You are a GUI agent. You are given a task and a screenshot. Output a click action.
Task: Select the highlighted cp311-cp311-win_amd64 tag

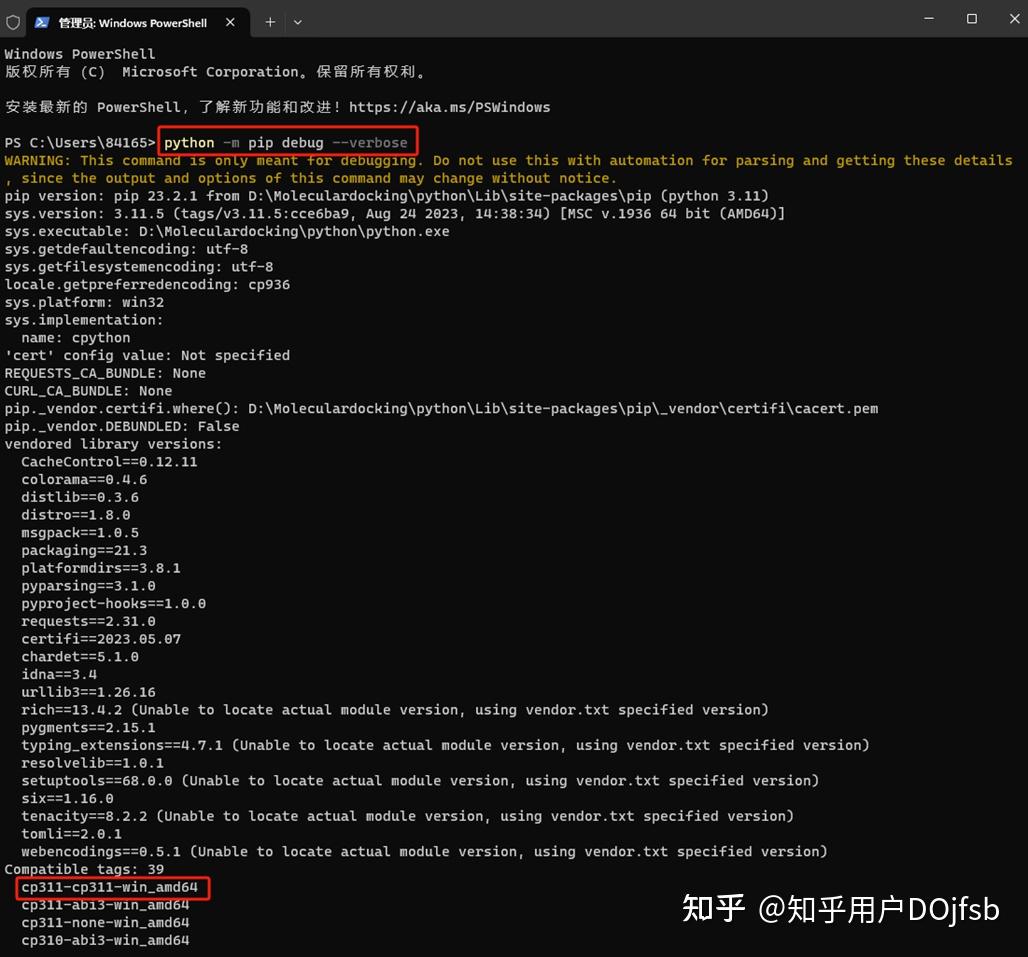click(110, 887)
